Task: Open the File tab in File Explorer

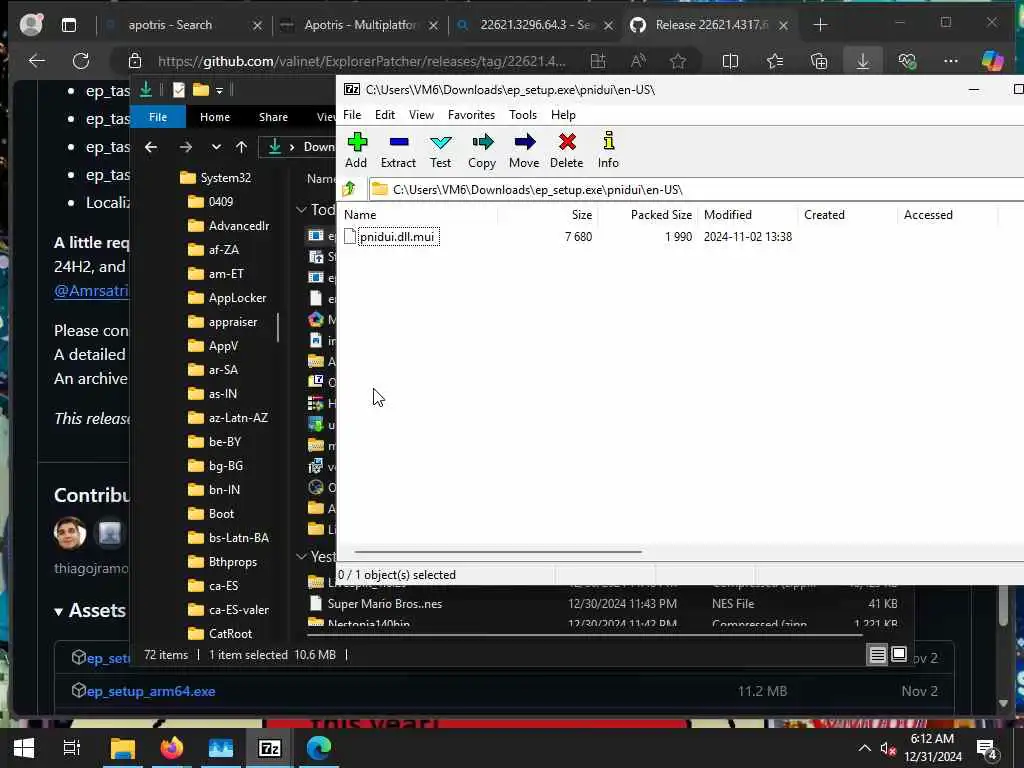Action: (x=158, y=117)
